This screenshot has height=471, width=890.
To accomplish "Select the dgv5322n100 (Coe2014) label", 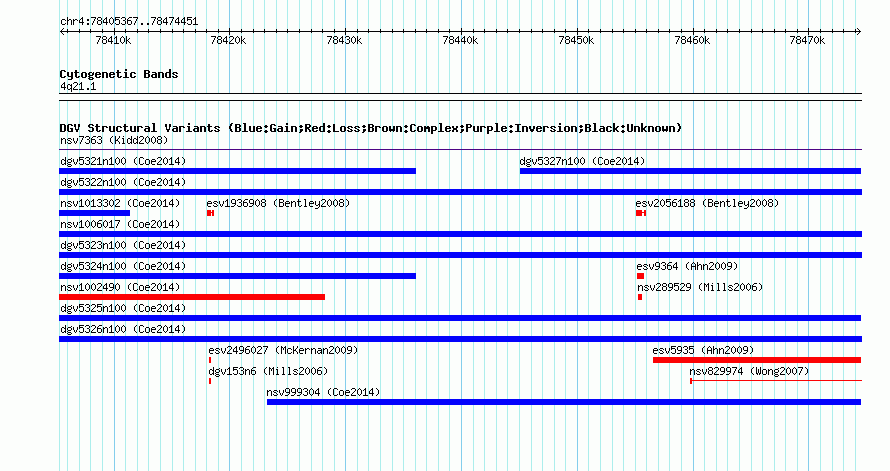I will click(x=123, y=182).
